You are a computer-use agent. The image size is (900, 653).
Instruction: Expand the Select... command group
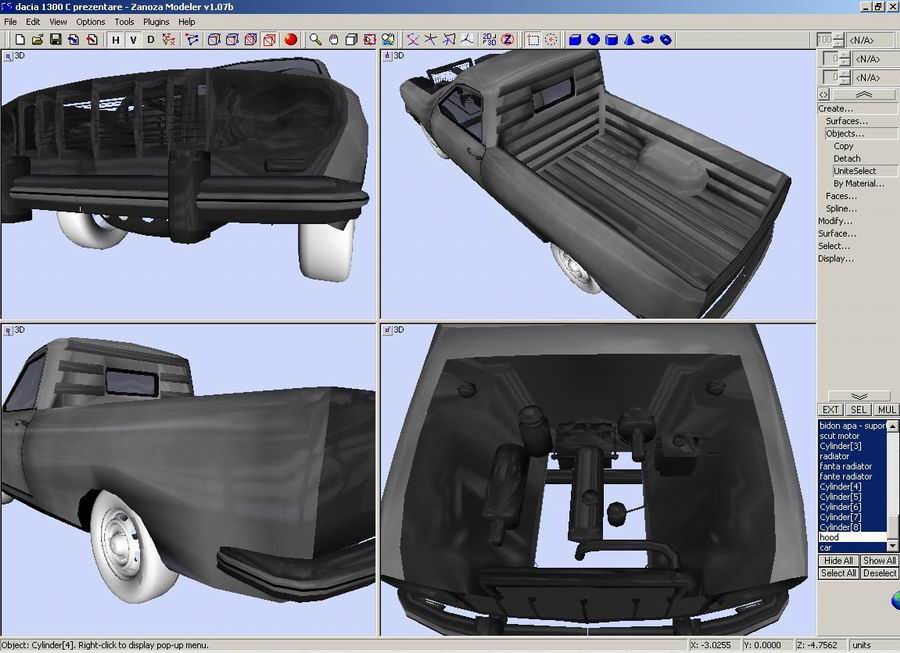tap(834, 246)
